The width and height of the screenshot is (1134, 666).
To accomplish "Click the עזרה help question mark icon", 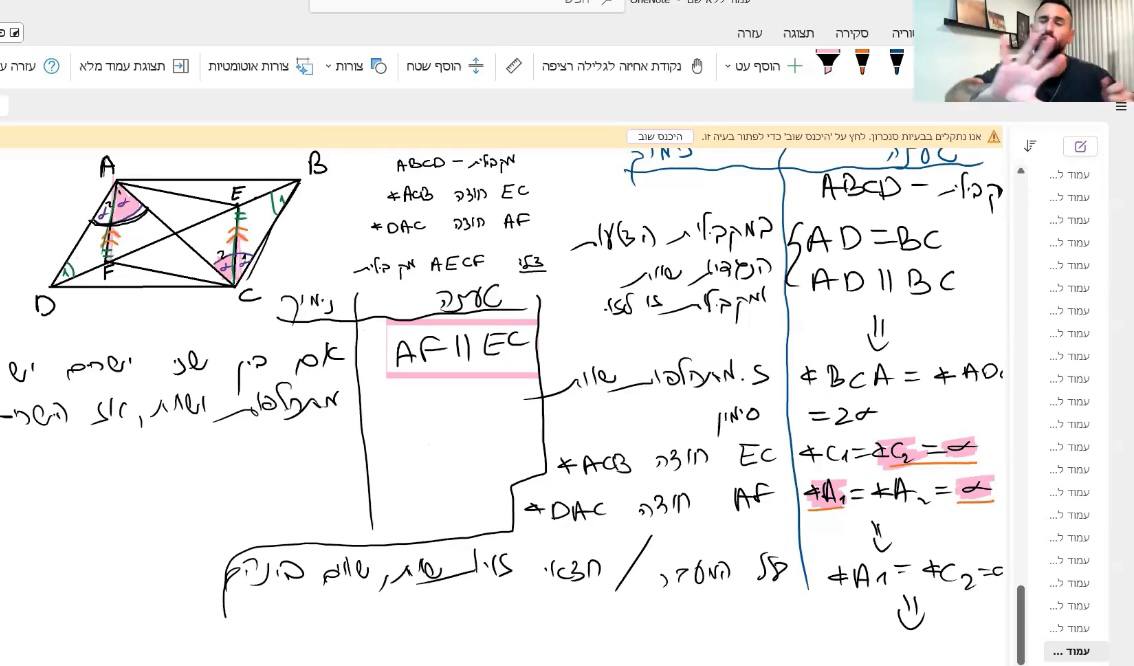I will 51,67.
